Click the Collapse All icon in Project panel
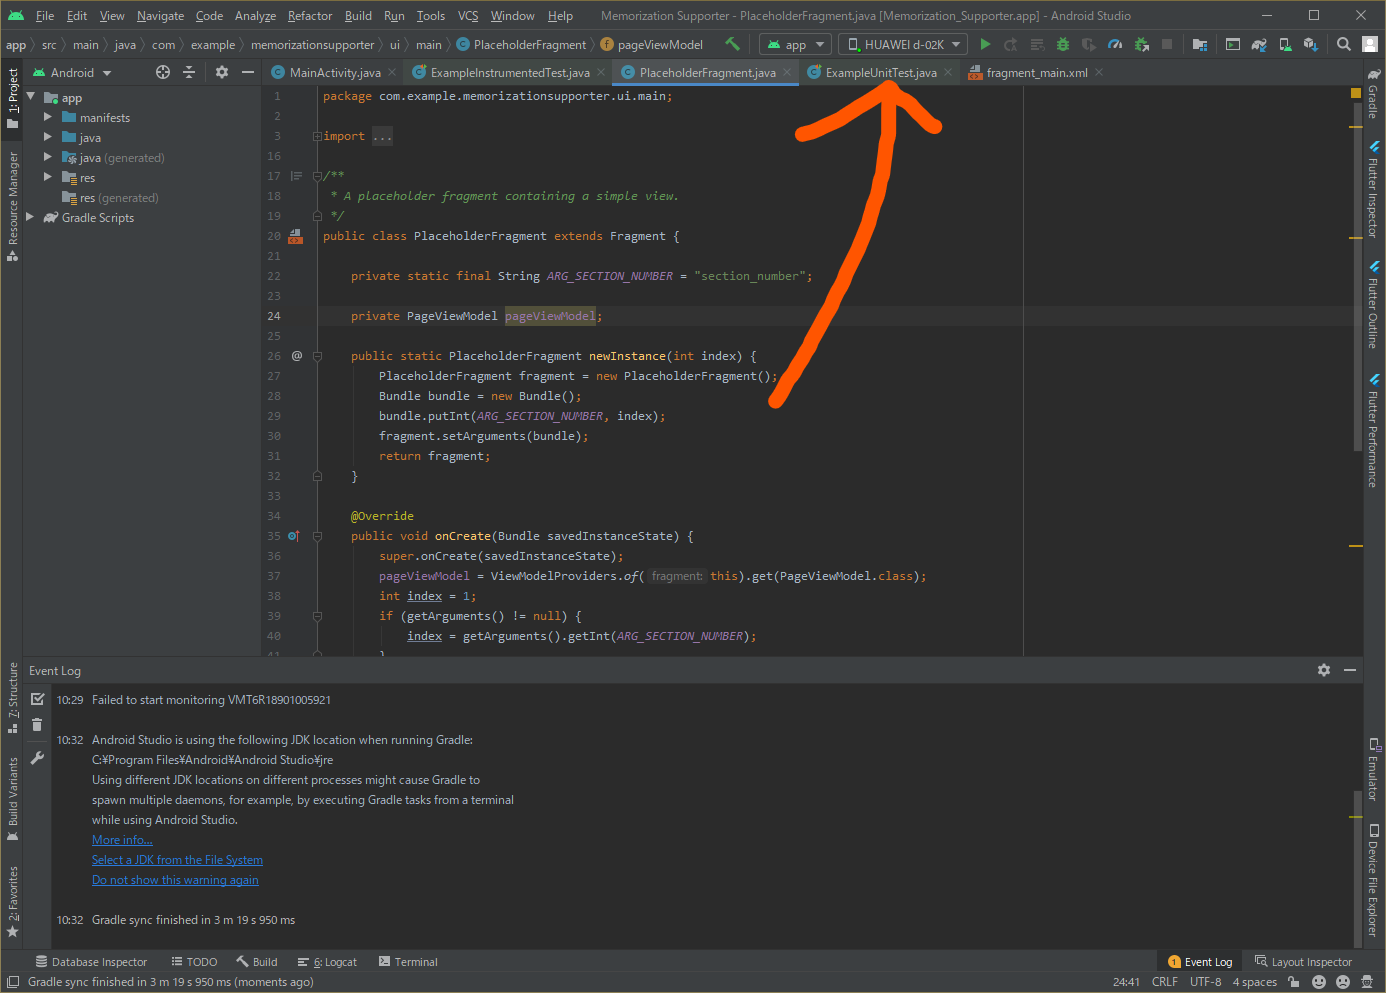 pyautogui.click(x=189, y=72)
